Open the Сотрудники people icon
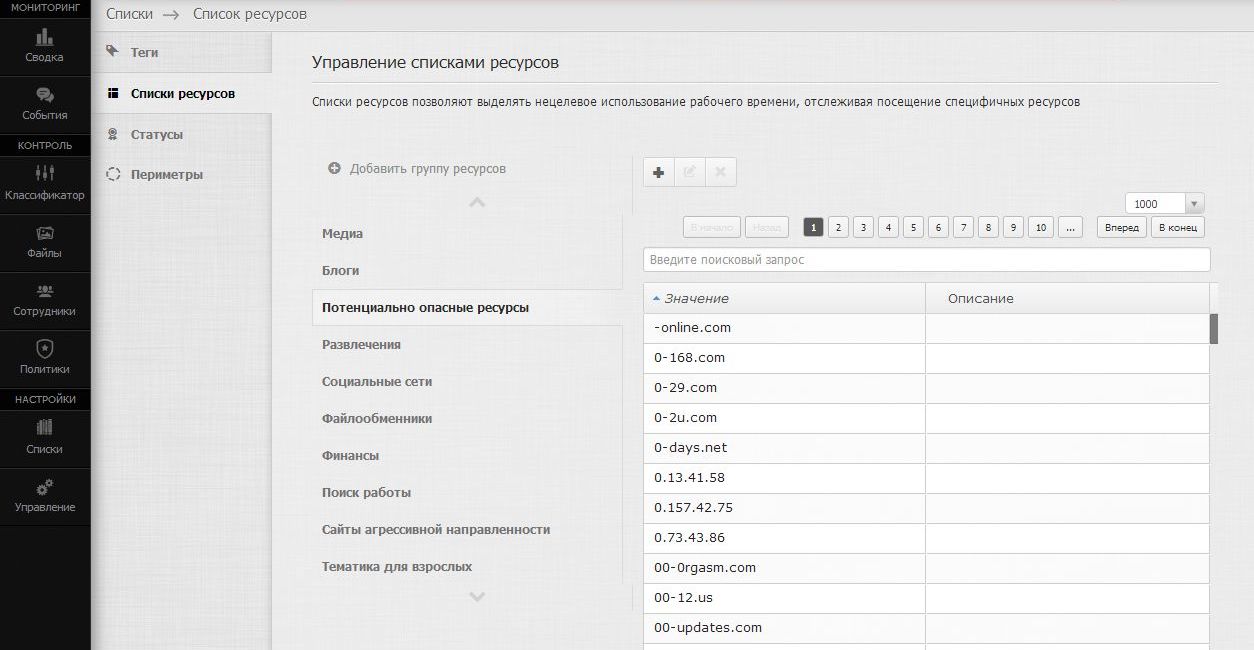Viewport: 1254px width, 650px height. pyautogui.click(x=45, y=291)
